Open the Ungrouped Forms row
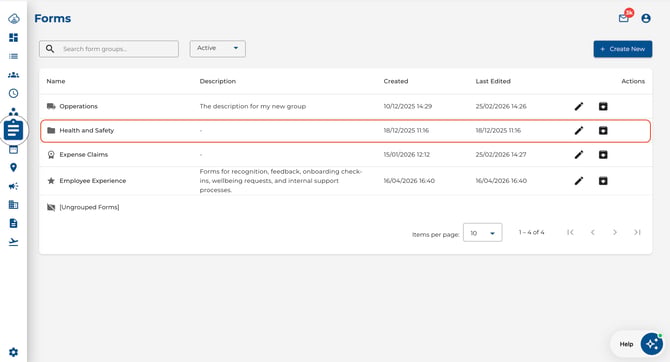Image resolution: width=670 pixels, height=362 pixels. click(x=345, y=207)
